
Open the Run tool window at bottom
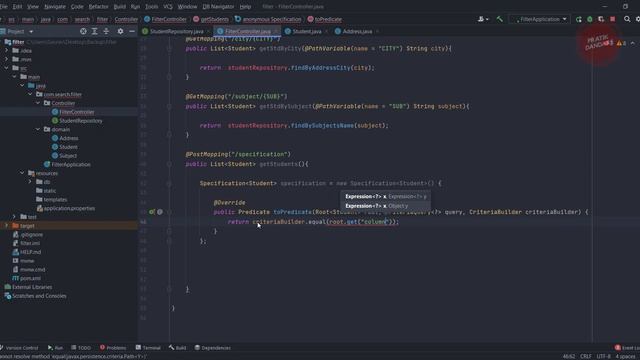point(55,348)
